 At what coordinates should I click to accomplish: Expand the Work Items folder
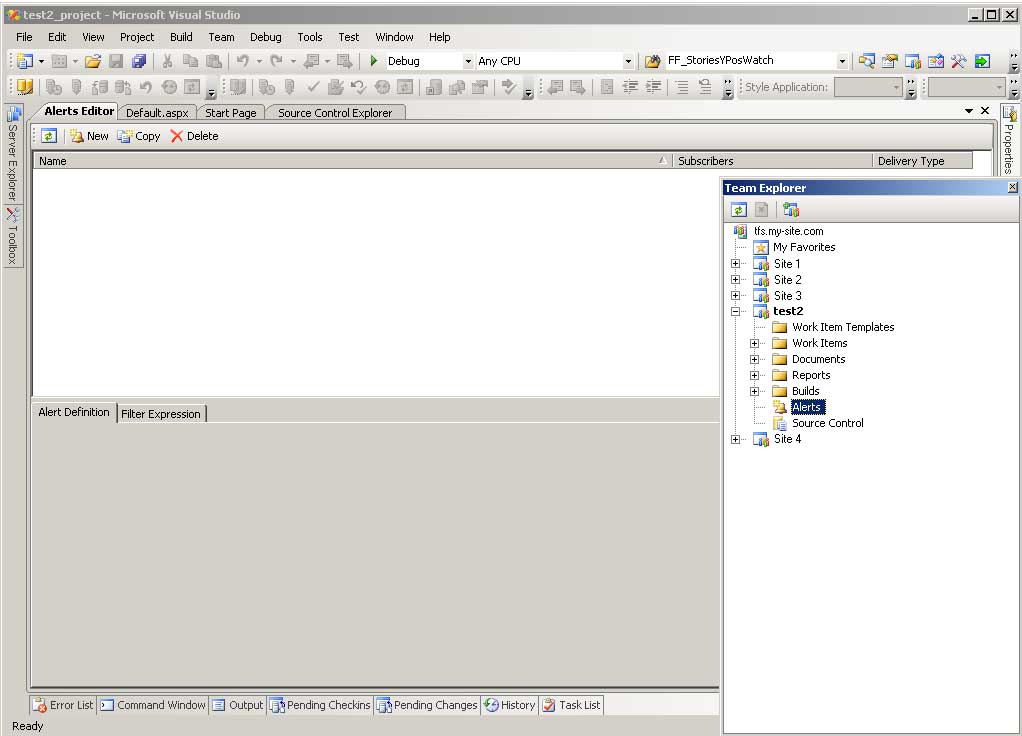(754, 344)
